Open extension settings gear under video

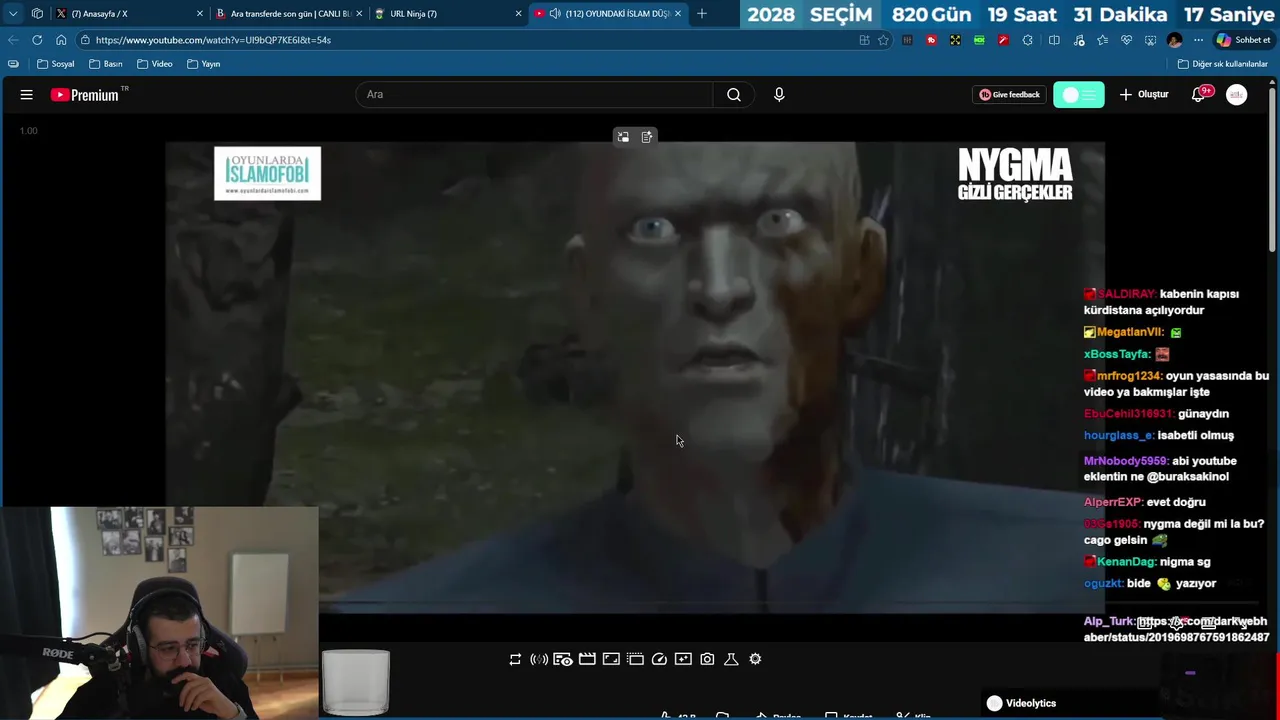[x=755, y=659]
